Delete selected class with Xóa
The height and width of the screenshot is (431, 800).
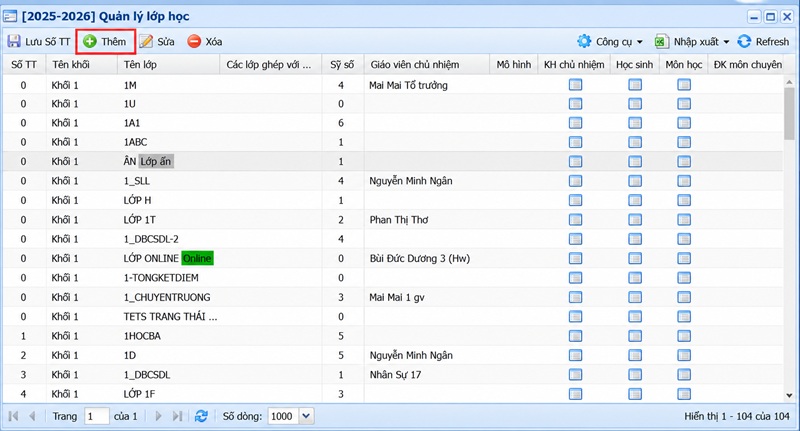click(205, 42)
